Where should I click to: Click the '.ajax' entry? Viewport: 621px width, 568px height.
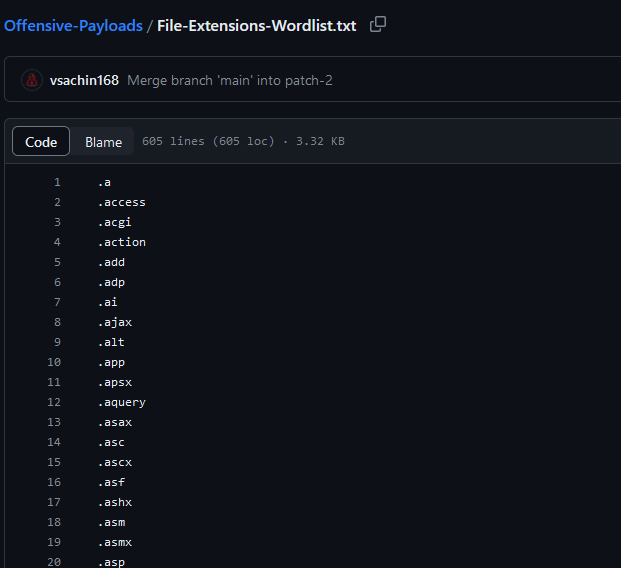(x=115, y=322)
